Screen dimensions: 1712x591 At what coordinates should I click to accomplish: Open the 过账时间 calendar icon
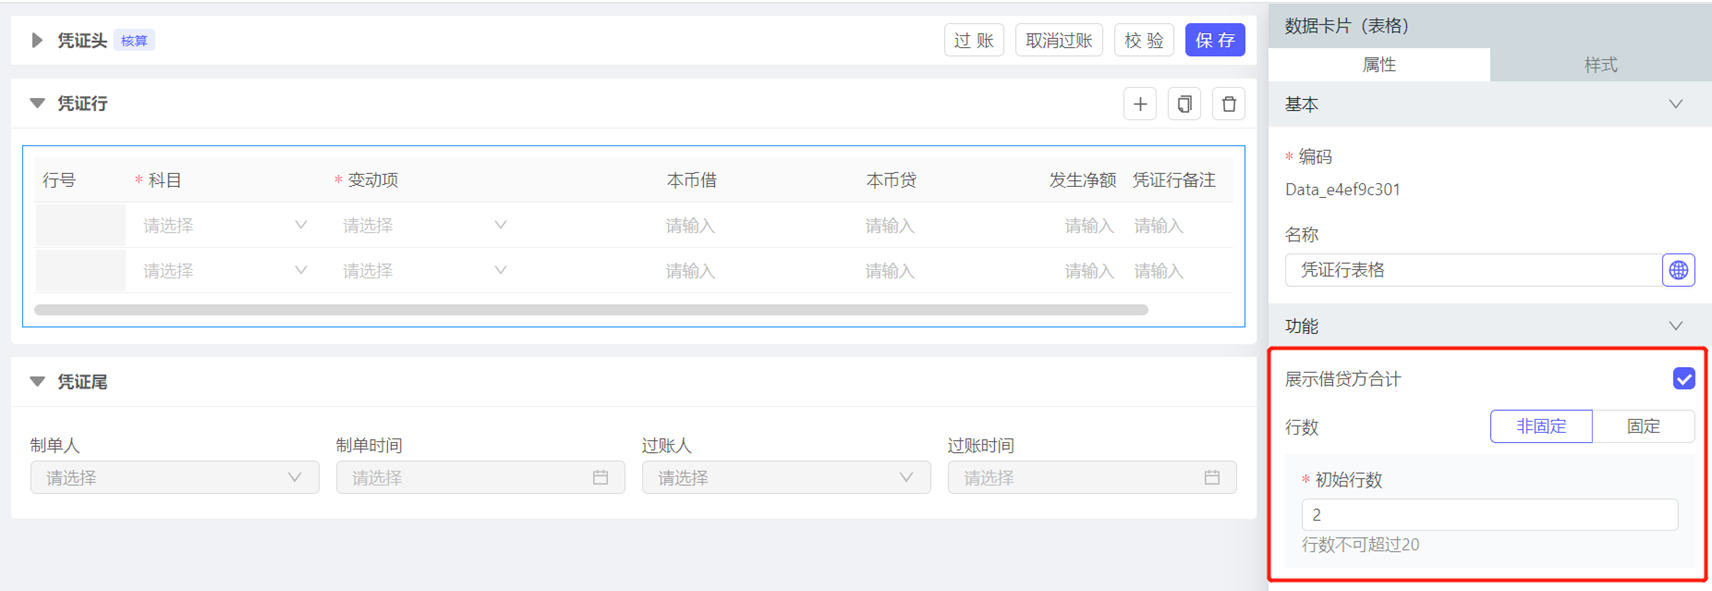pos(1212,478)
